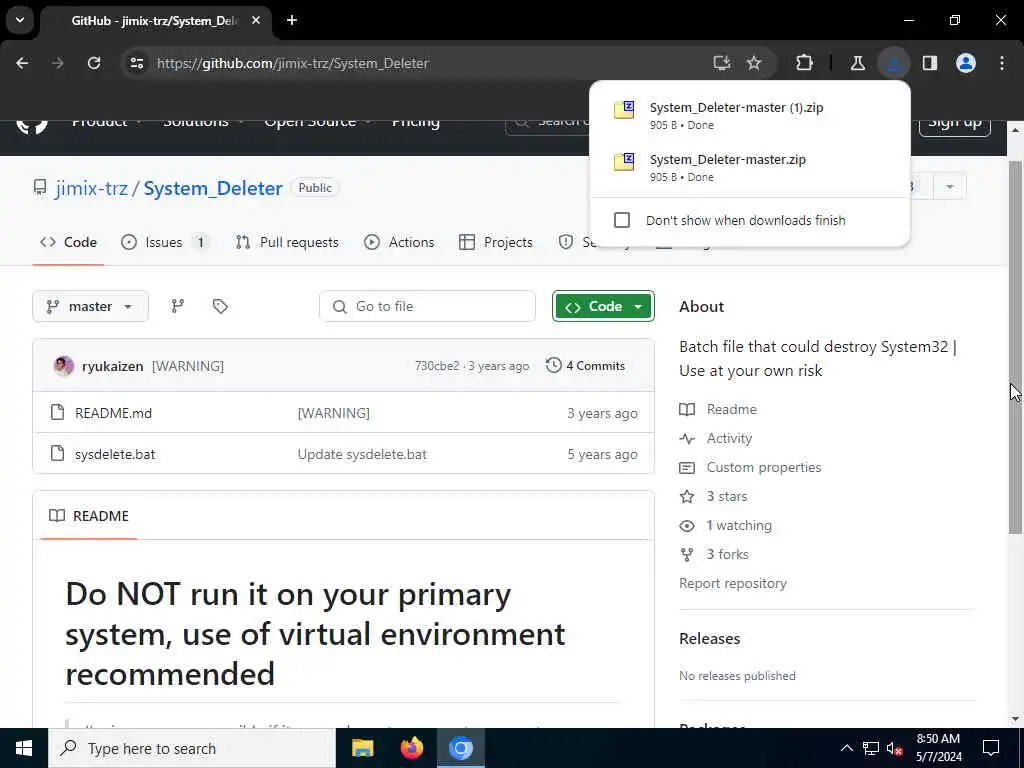Open site information icon in address bar
The image size is (1024, 768).
(136, 63)
